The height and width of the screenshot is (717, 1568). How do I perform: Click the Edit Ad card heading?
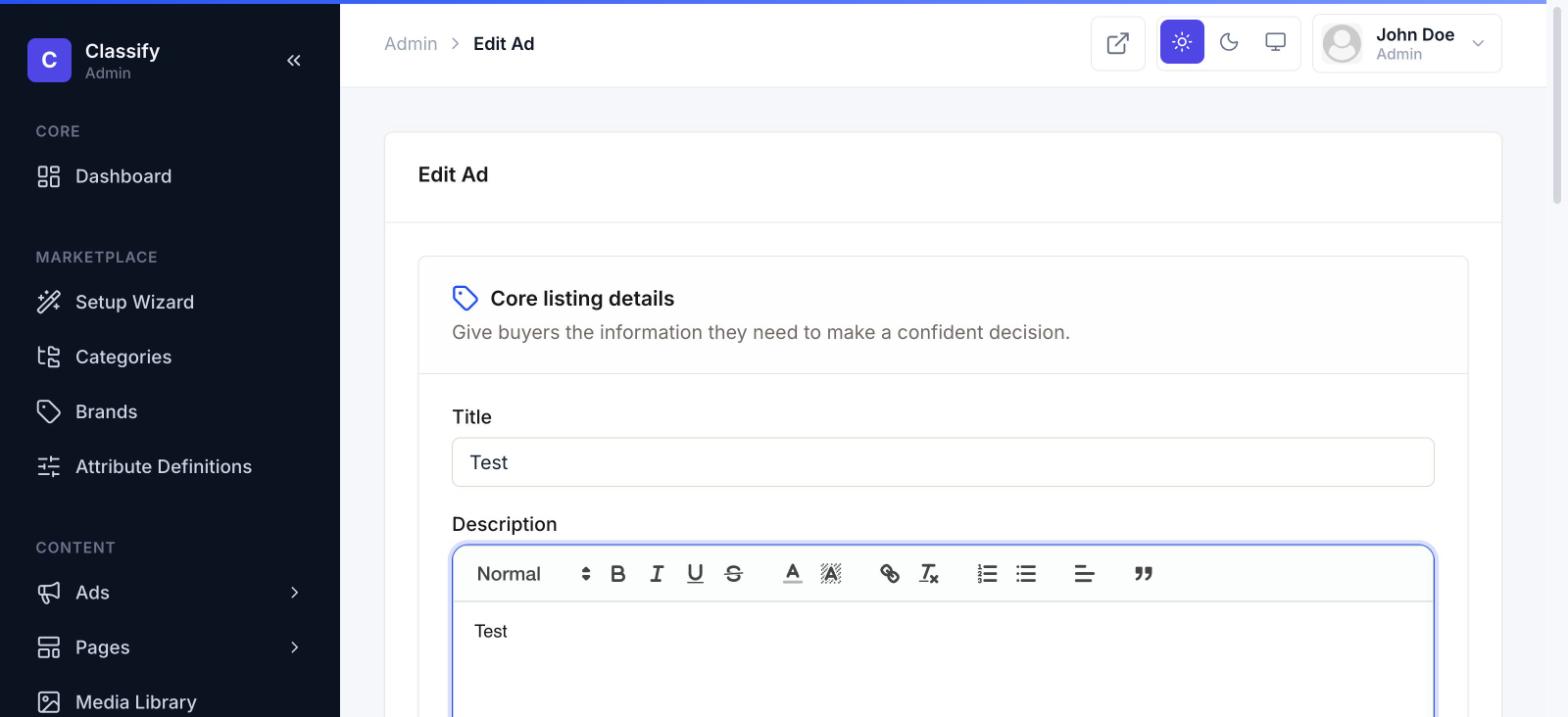pos(453,175)
